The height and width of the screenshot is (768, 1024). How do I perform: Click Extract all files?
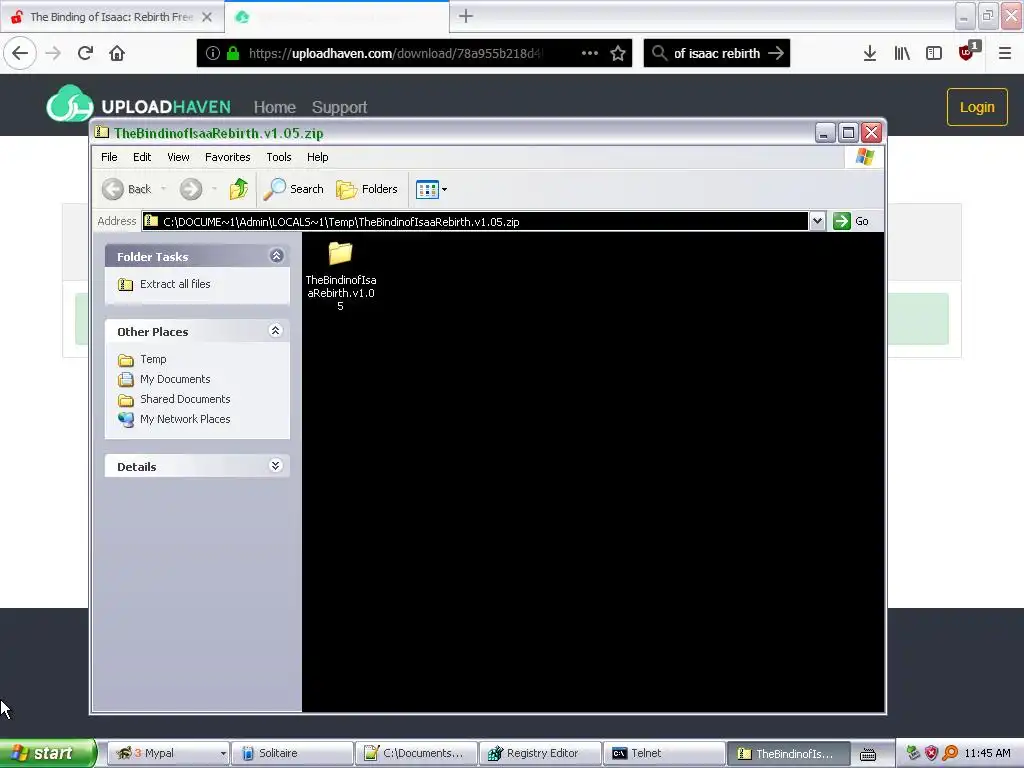(175, 284)
